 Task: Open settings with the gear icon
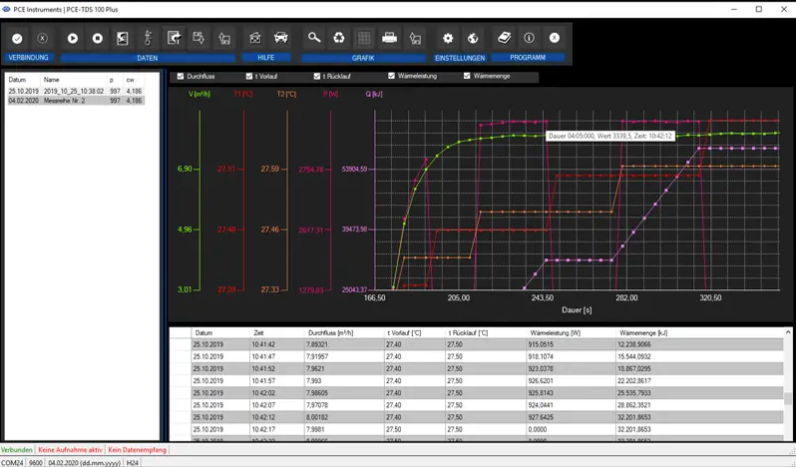448,38
